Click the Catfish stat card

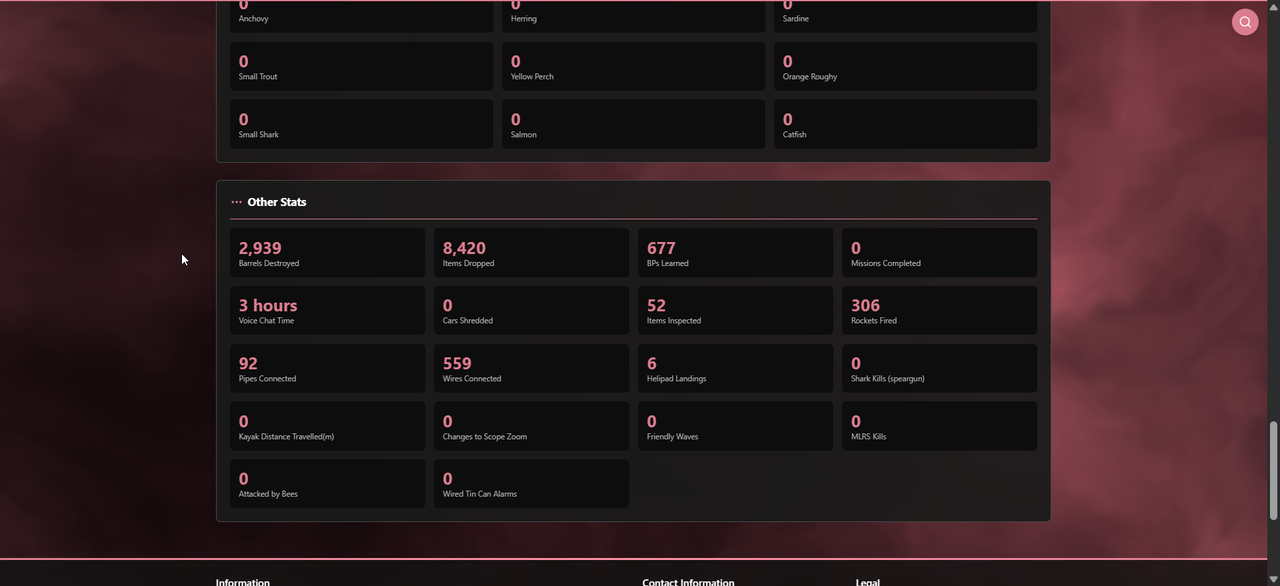[905, 124]
